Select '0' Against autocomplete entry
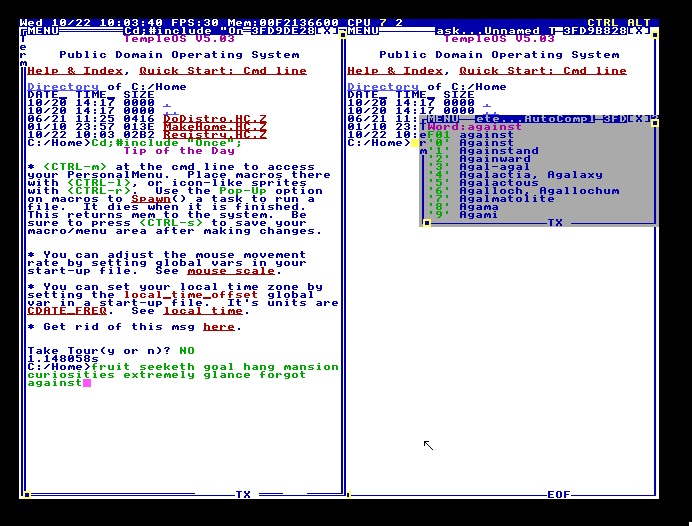This screenshot has width=692, height=526. click(x=470, y=143)
